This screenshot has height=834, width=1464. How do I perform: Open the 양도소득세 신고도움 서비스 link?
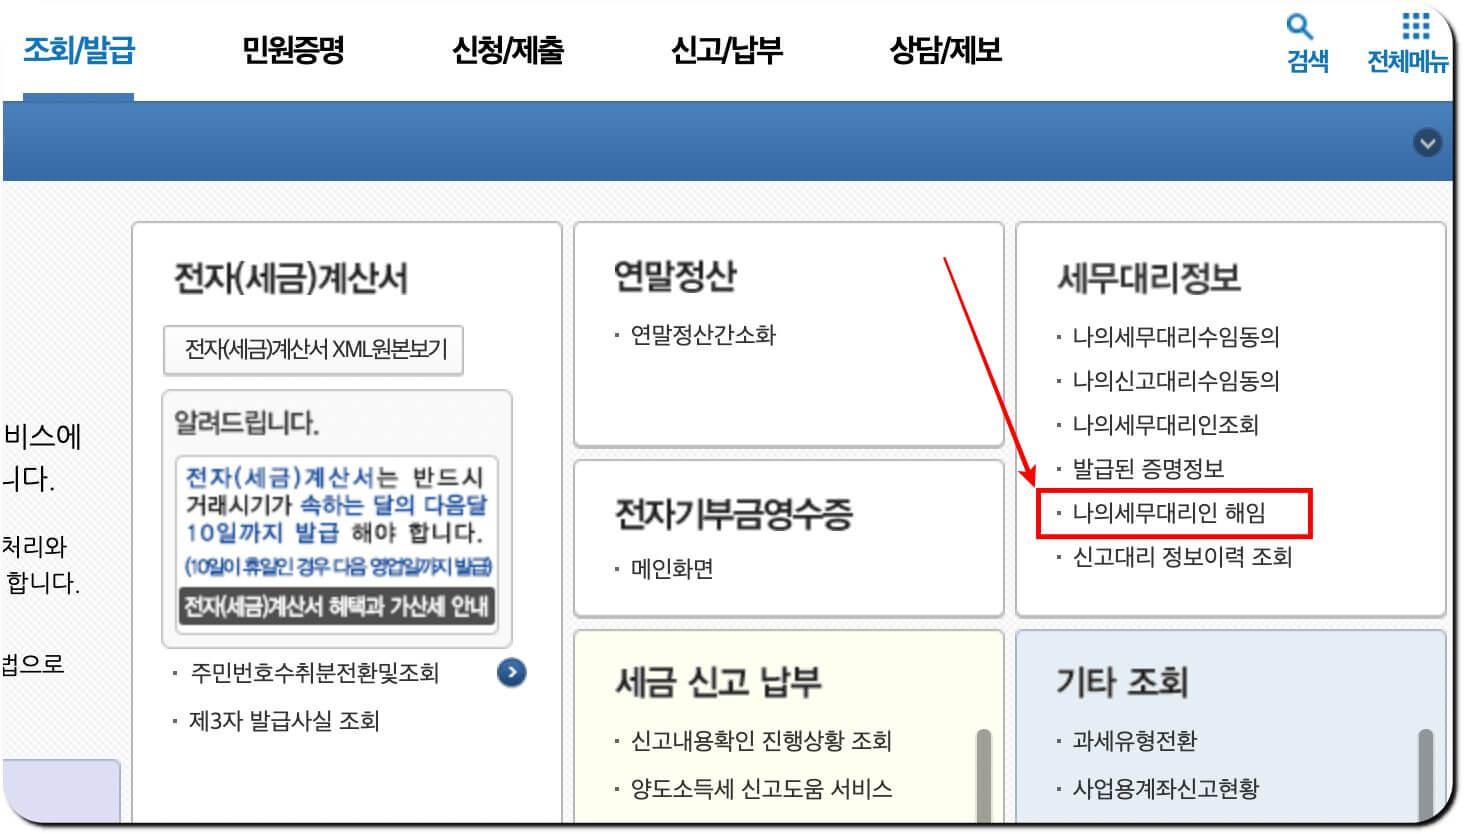click(761, 789)
